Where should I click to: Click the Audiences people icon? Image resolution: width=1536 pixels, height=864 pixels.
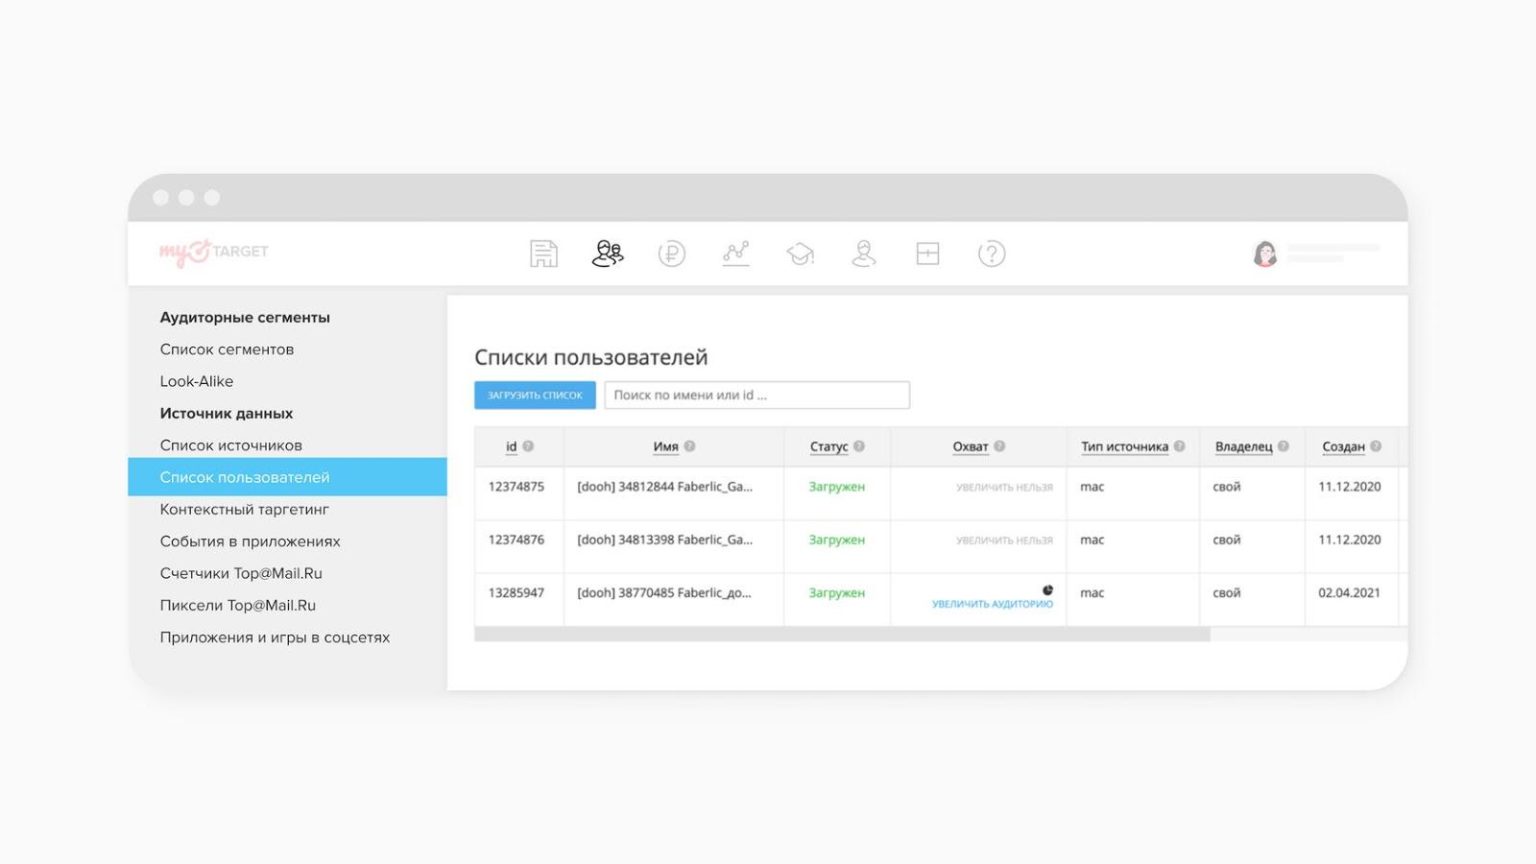click(607, 254)
